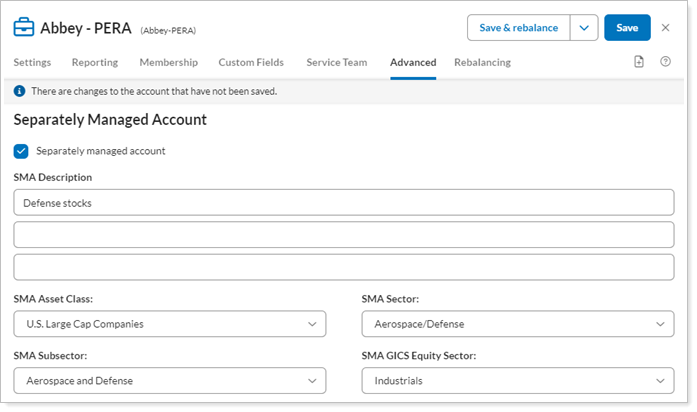The height and width of the screenshot is (412, 697).
Task: Close the Abbey - PERA panel
Action: [666, 28]
